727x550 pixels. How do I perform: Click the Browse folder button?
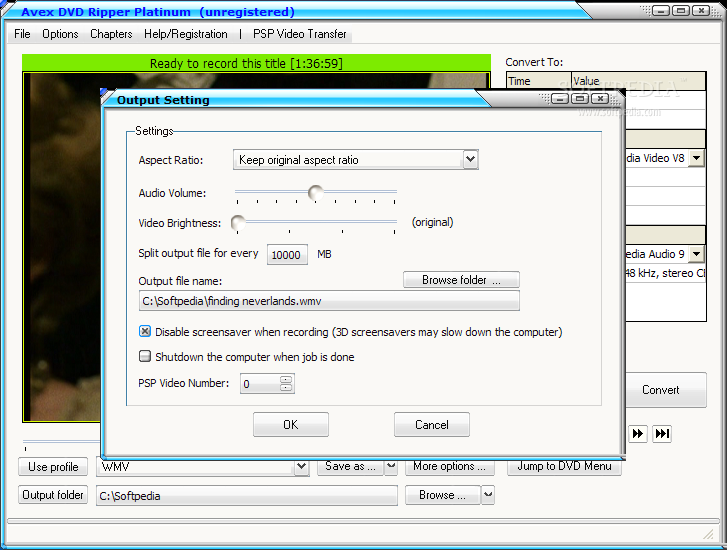coord(461,280)
